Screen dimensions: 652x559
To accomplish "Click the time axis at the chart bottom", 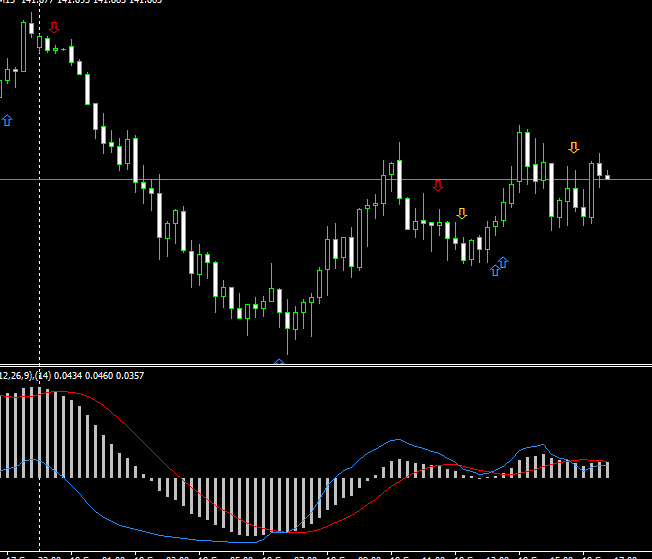I will pos(326,554).
